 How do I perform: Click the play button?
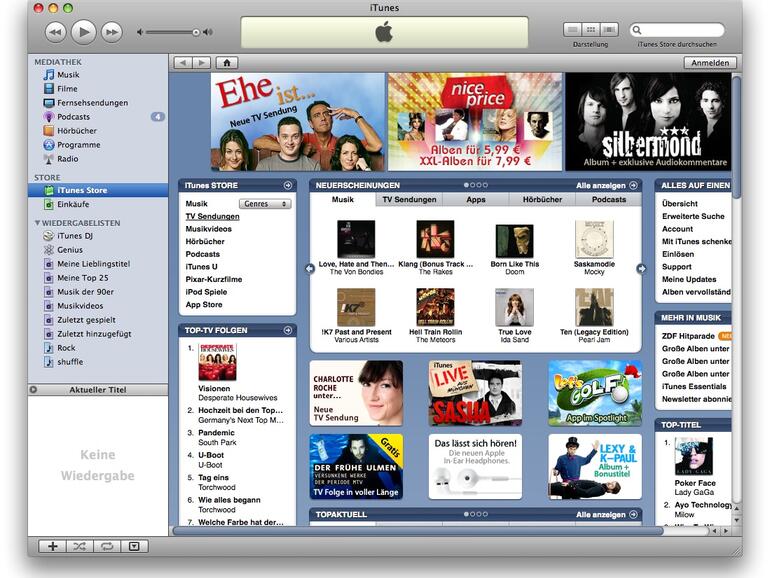click(84, 32)
